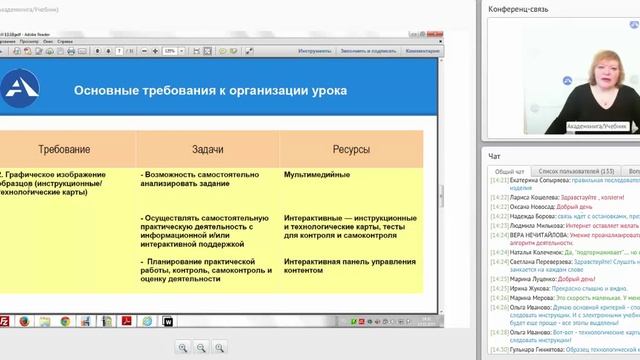The image size is (640, 360).
Task: Click the Adobe Reader taskbar icon
Action: [127, 321]
